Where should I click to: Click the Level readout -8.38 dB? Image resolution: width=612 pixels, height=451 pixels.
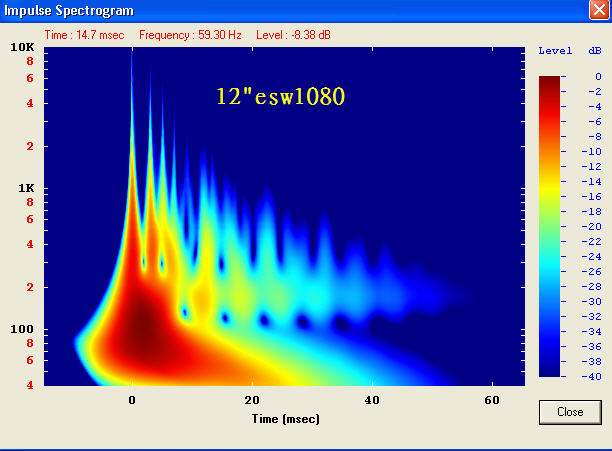pyautogui.click(x=294, y=35)
